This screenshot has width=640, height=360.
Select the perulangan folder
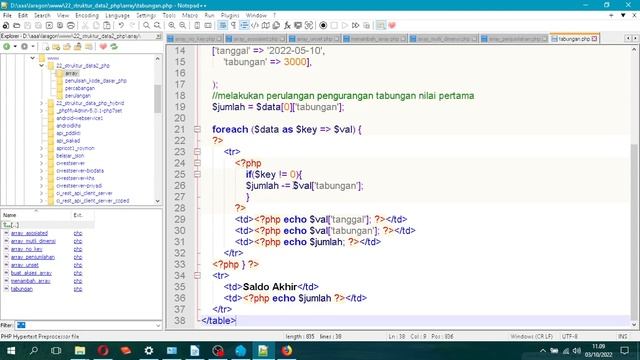pyautogui.click(x=78, y=96)
